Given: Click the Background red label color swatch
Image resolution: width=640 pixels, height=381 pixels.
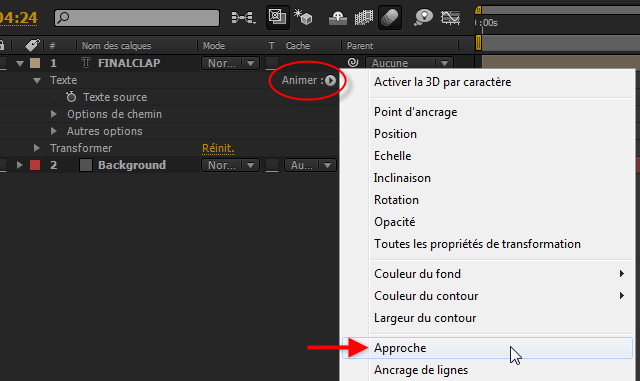Looking at the screenshot, I should click(35, 165).
